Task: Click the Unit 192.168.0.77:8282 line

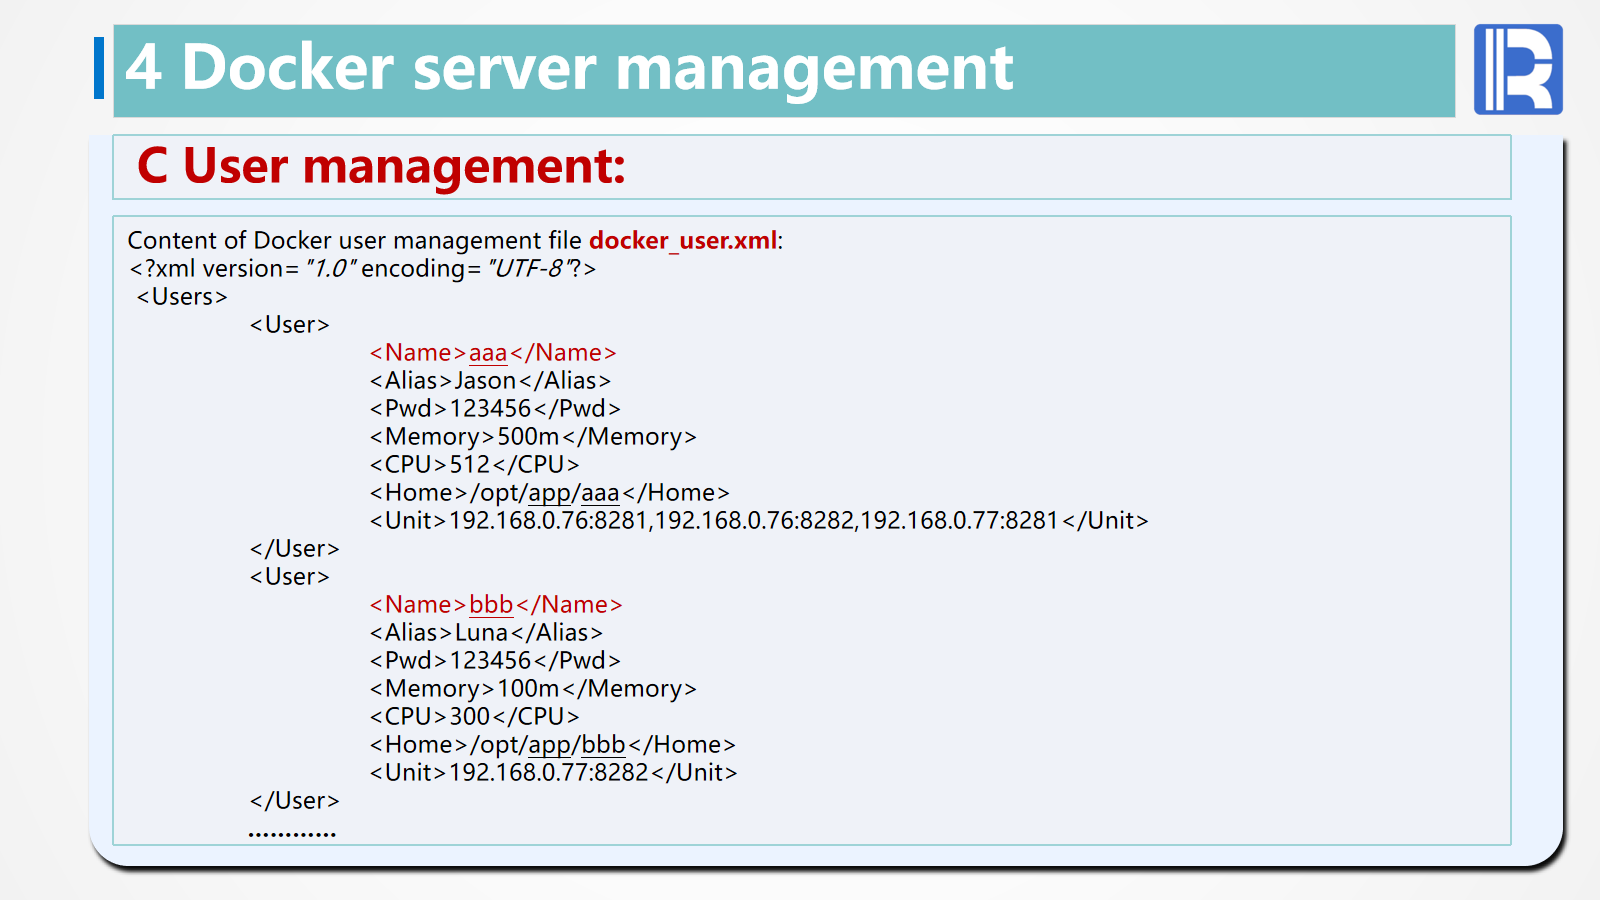Action: [553, 773]
